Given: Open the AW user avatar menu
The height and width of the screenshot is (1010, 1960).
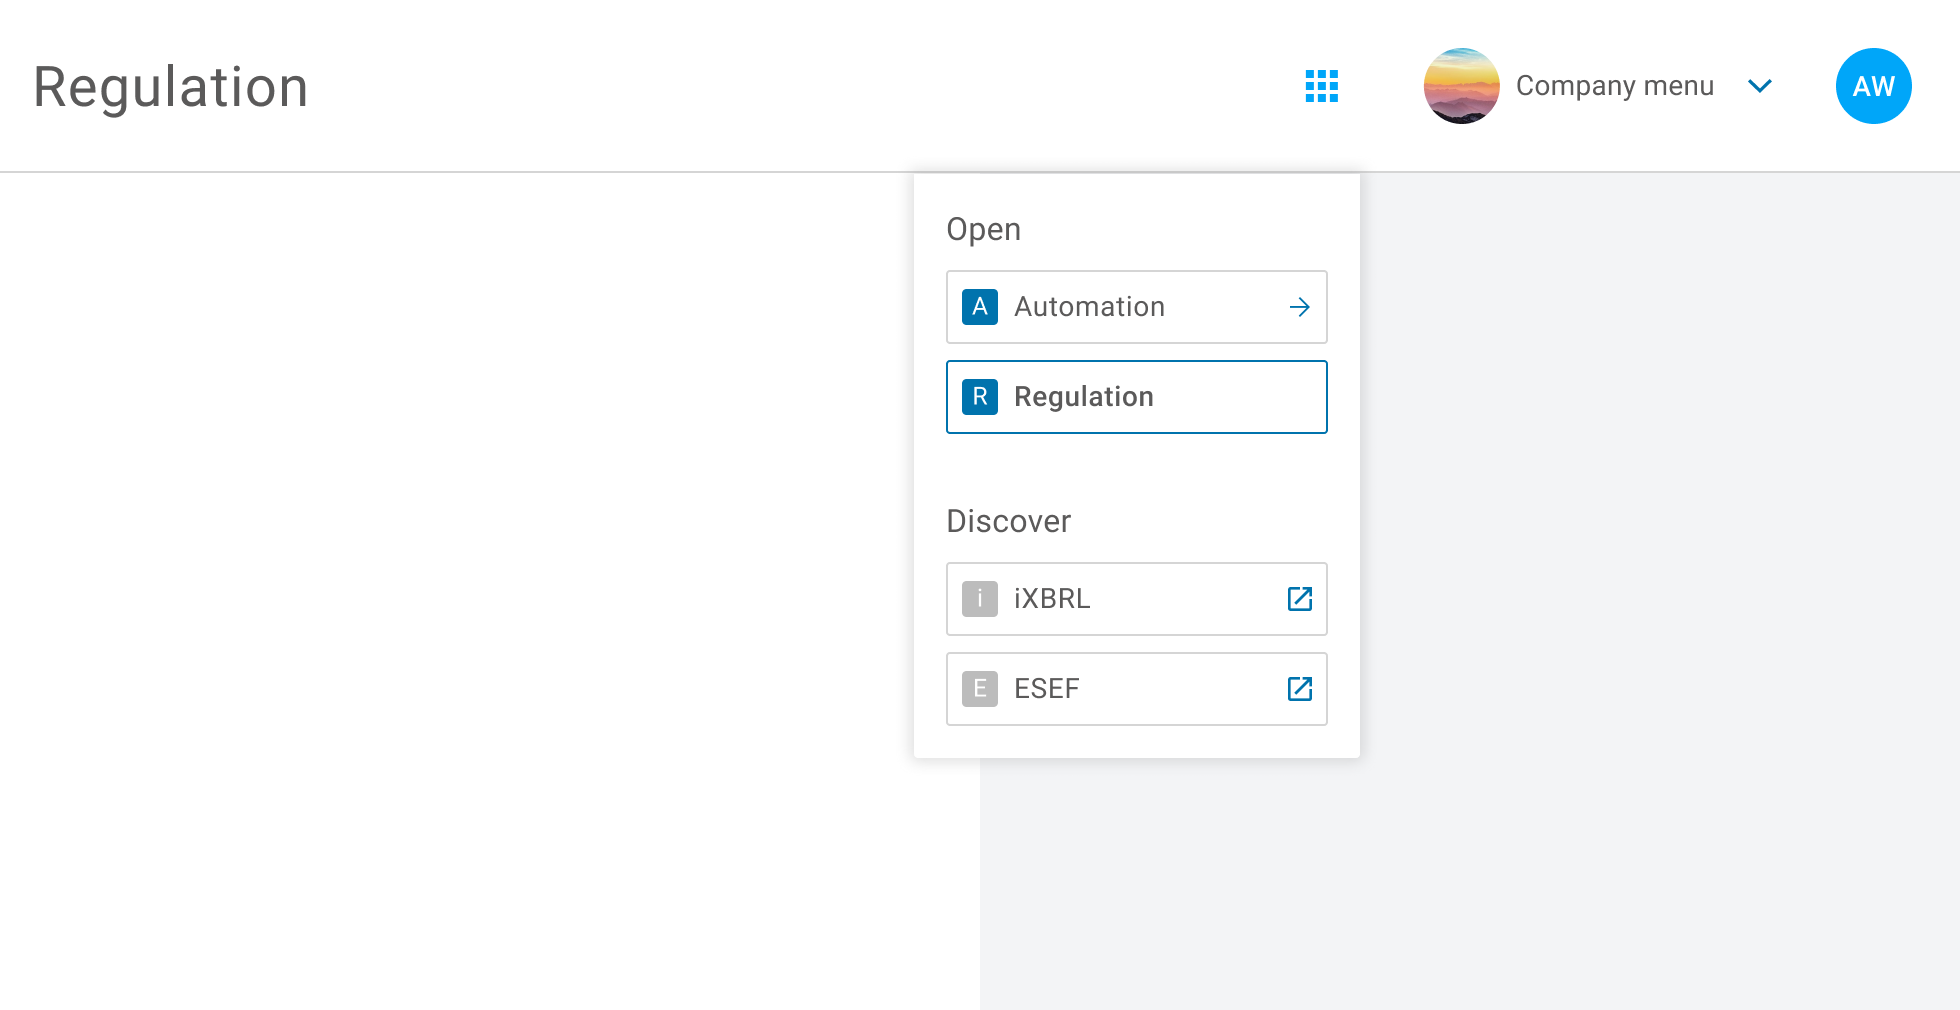Looking at the screenshot, I should 1873,86.
